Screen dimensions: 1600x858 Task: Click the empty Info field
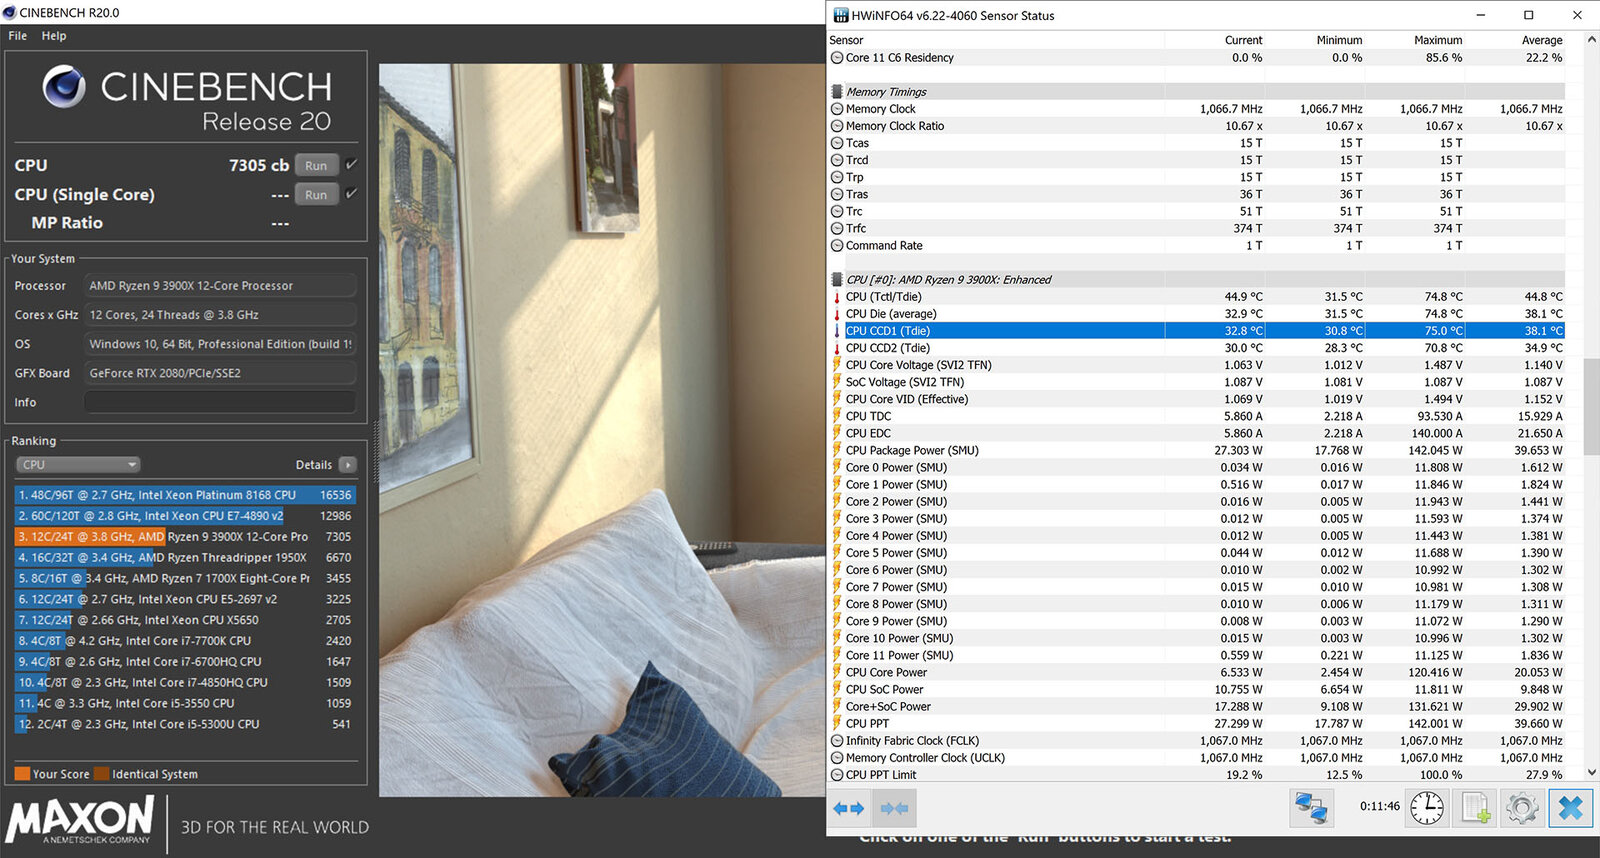click(x=220, y=402)
